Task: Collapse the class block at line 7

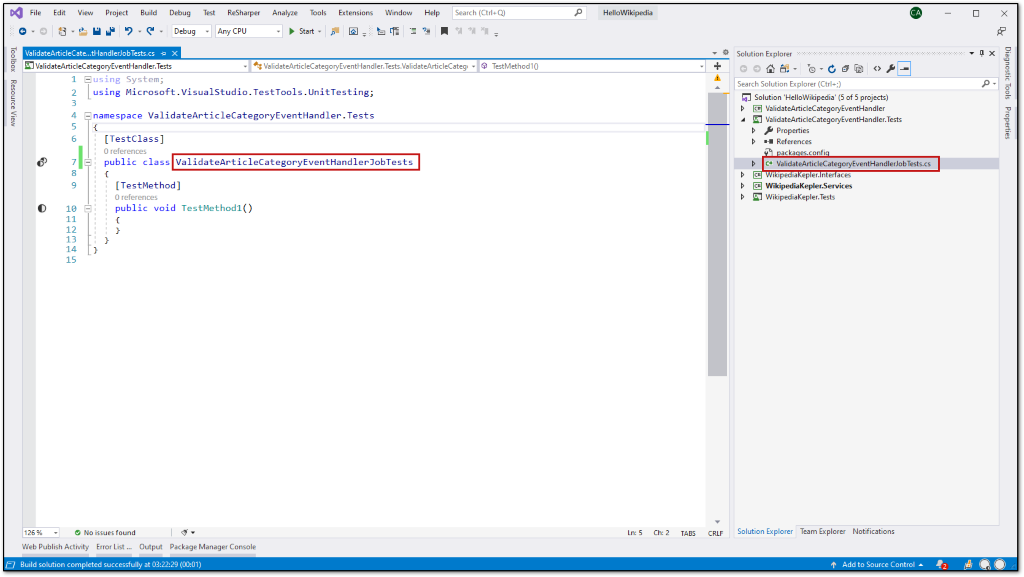Action: click(x=88, y=162)
